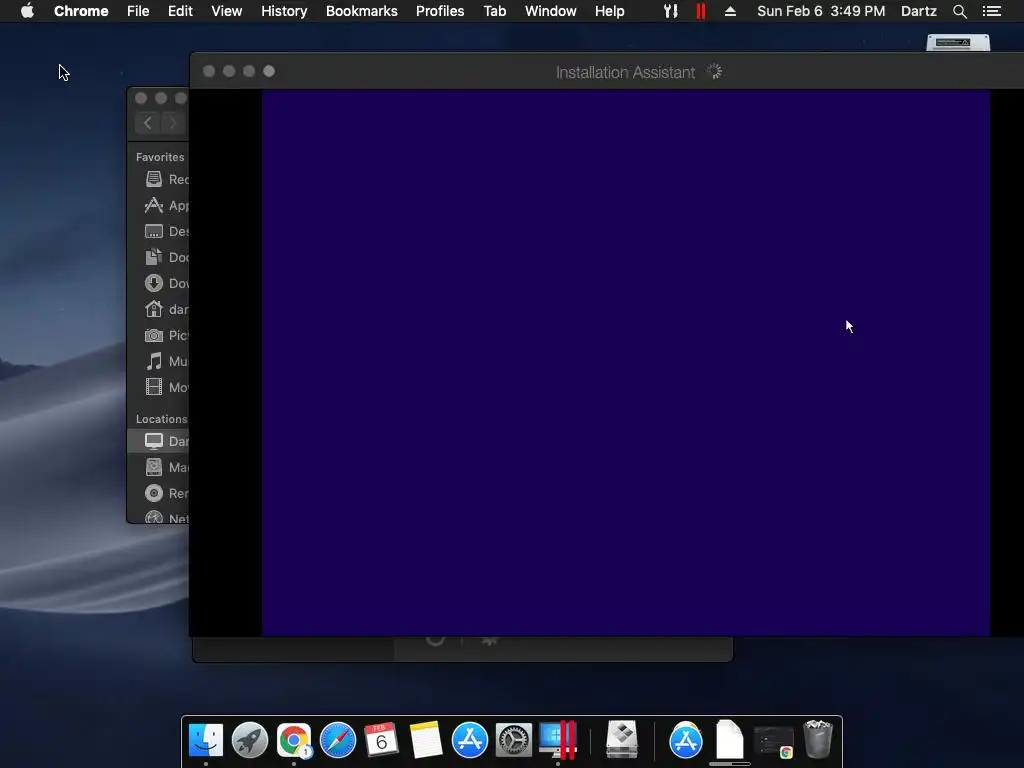The height and width of the screenshot is (768, 1024).
Task: Click the eject icon in menu bar
Action: click(x=730, y=11)
